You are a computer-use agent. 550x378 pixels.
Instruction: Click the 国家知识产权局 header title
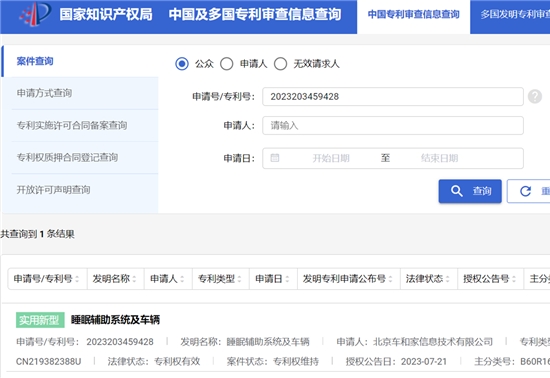coord(106,14)
